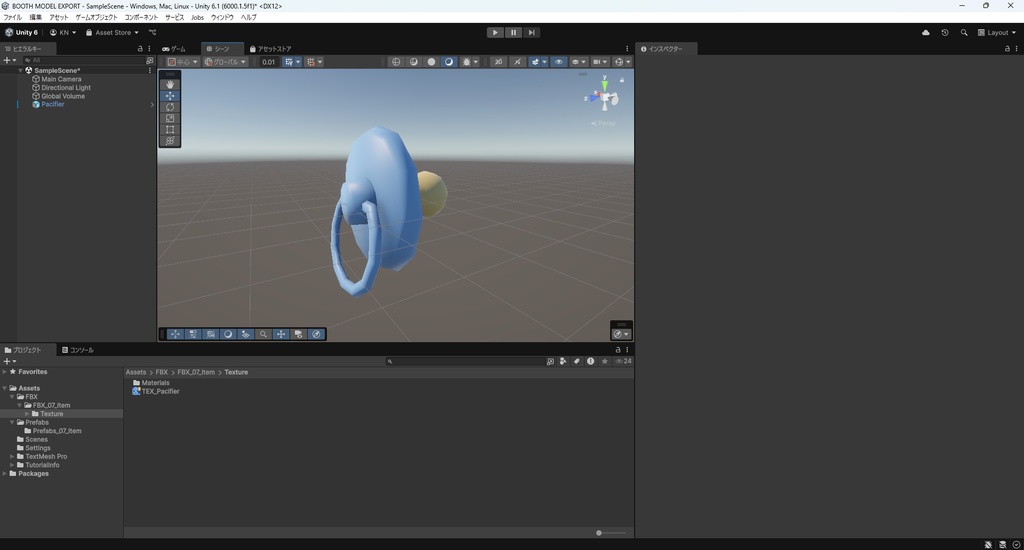Toggle Persp projection label
The image size is (1024, 550).
pyautogui.click(x=603, y=123)
